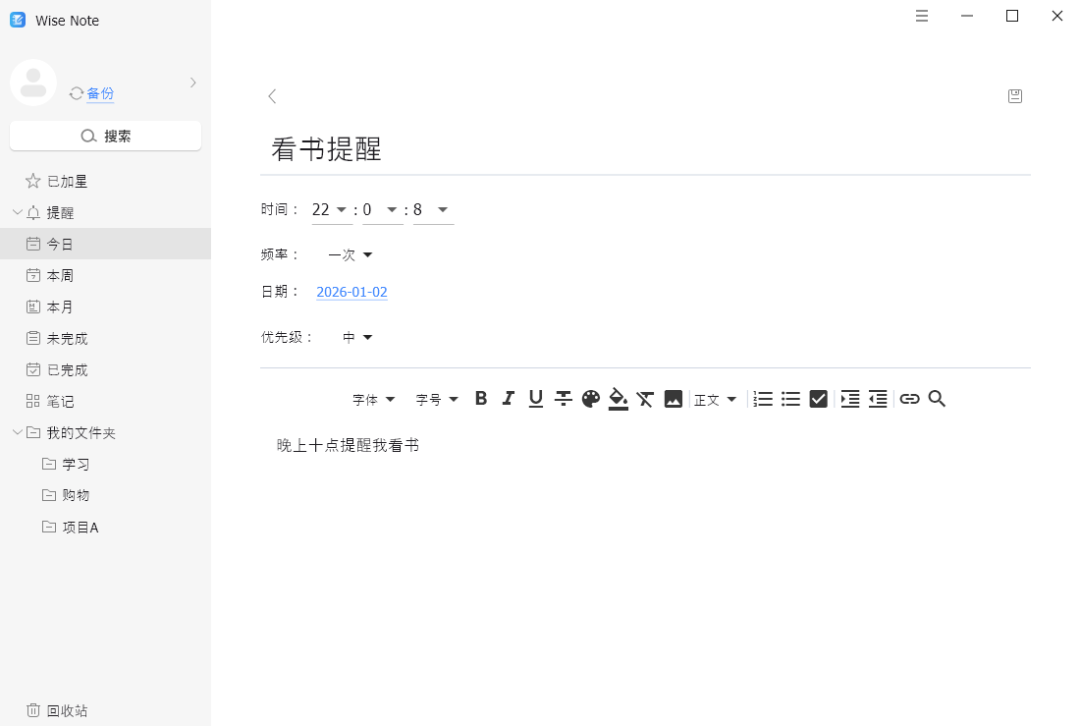Open search with the magnifier icon in toolbar
The image size is (1080, 726).
coord(937,398)
